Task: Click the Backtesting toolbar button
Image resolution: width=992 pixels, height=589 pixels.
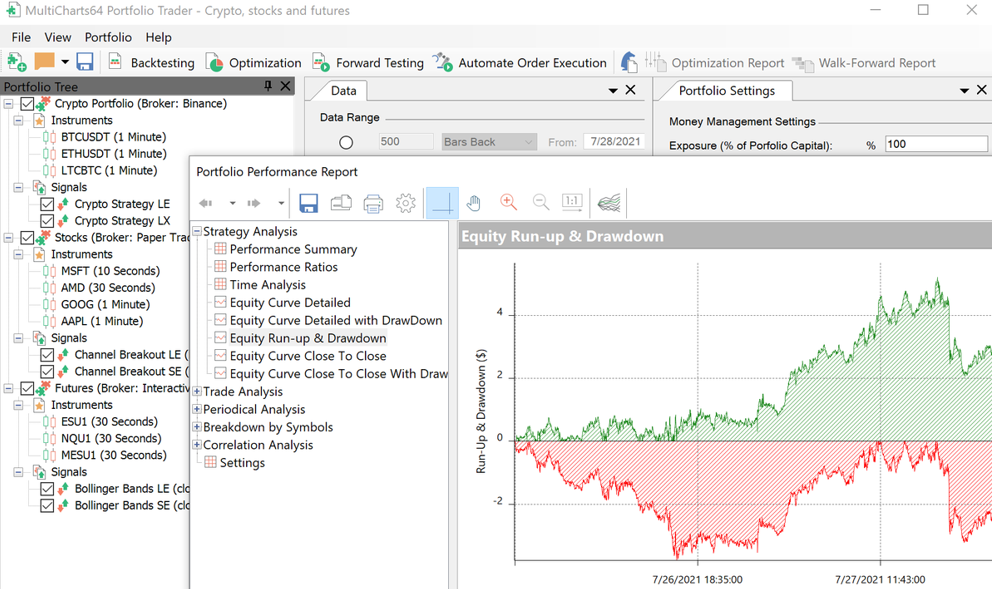Action: tap(152, 63)
